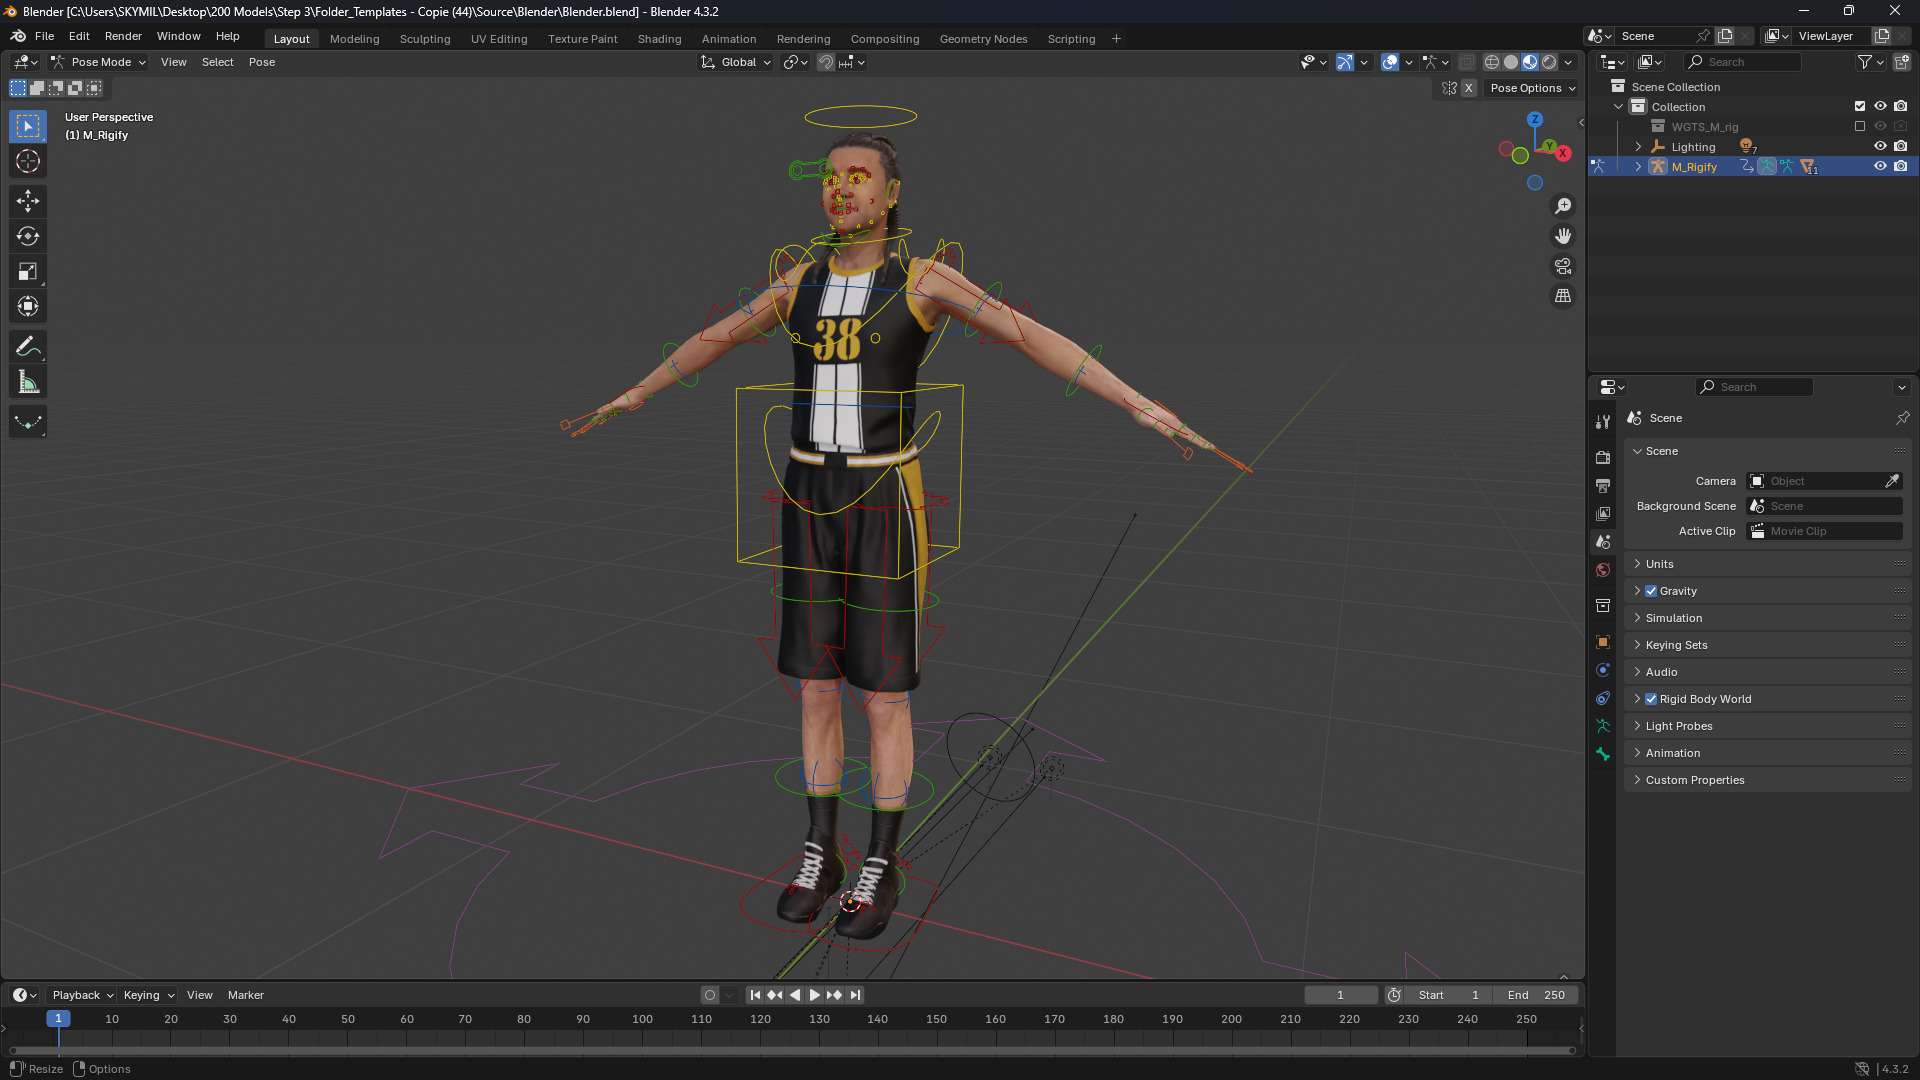Click the End frame field
The width and height of the screenshot is (1920, 1080).
click(x=1536, y=995)
